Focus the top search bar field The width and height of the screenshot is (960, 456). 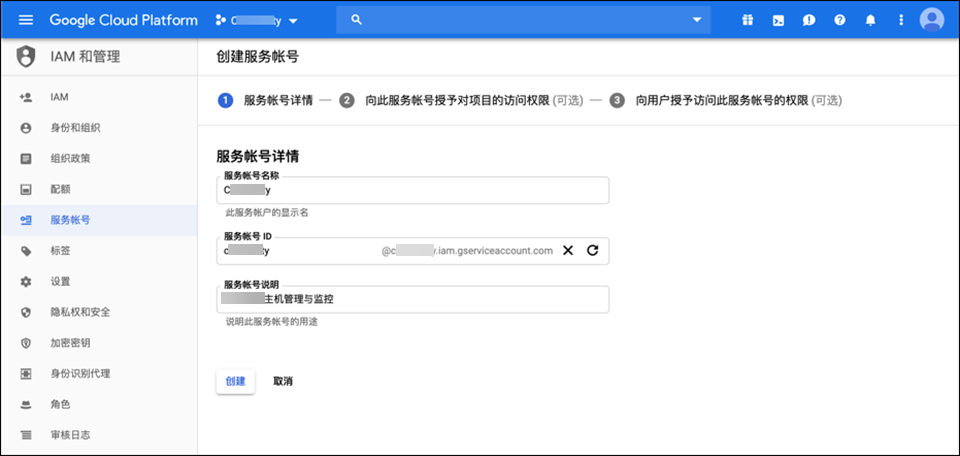pos(523,20)
